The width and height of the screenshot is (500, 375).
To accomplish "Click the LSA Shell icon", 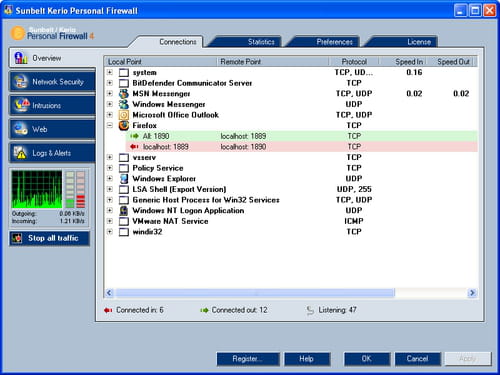I will point(124,189).
